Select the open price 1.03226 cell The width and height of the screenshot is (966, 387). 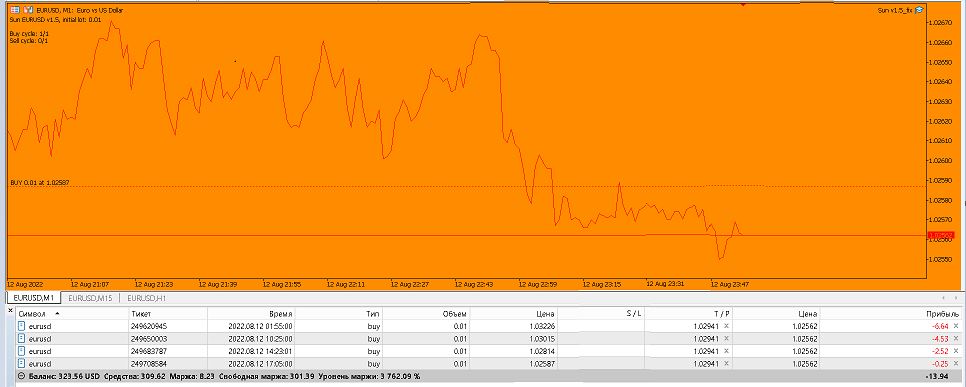tap(513, 327)
